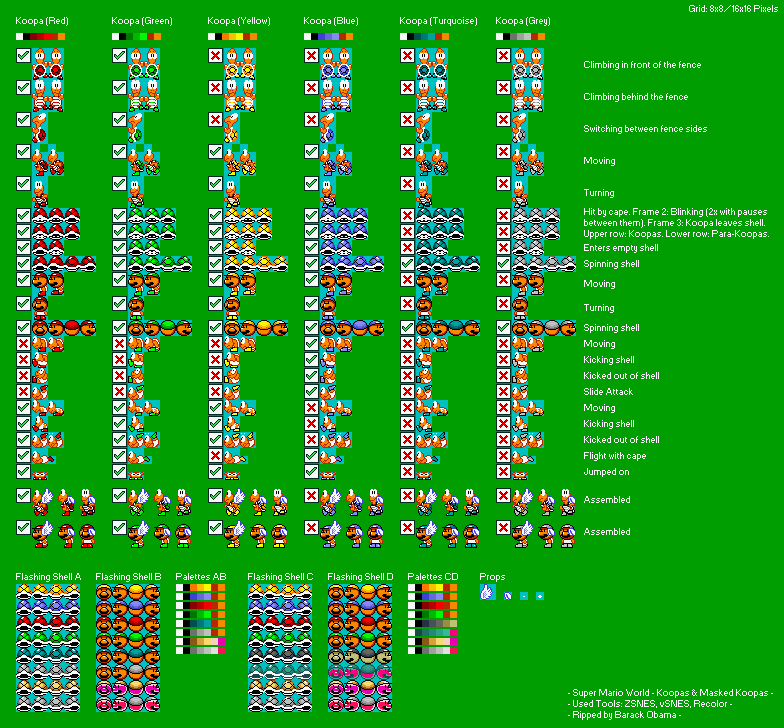Toggle red Koopa Jumped on checkbox

click(x=23, y=472)
